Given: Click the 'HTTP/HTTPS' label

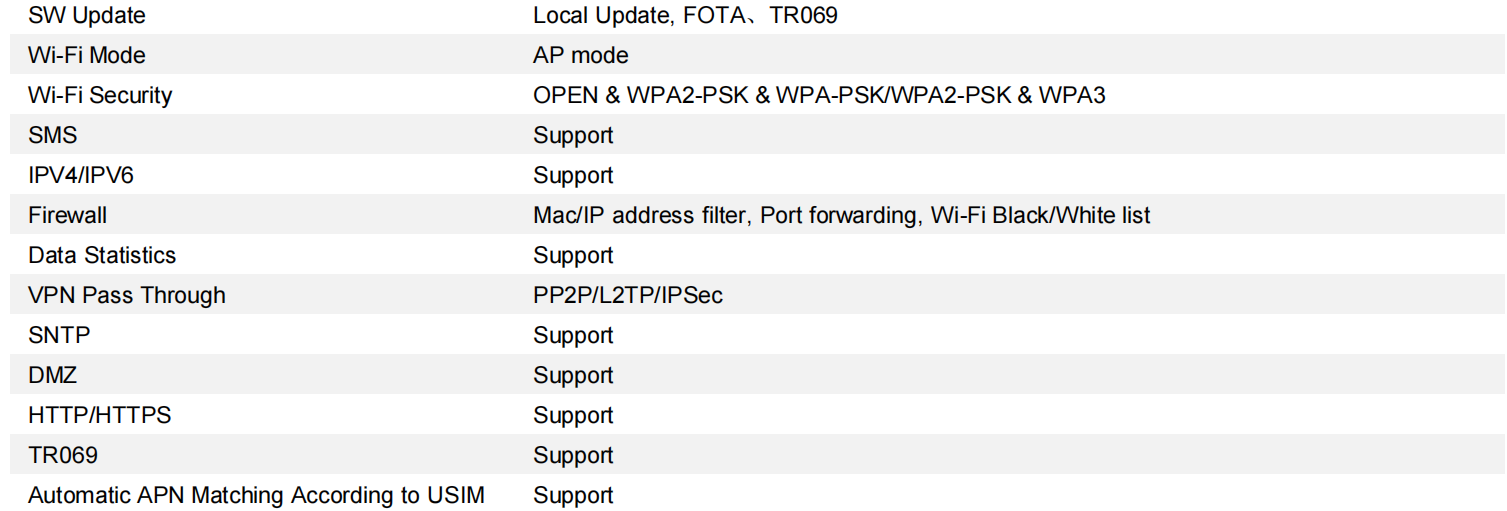Looking at the screenshot, I should point(99,415).
